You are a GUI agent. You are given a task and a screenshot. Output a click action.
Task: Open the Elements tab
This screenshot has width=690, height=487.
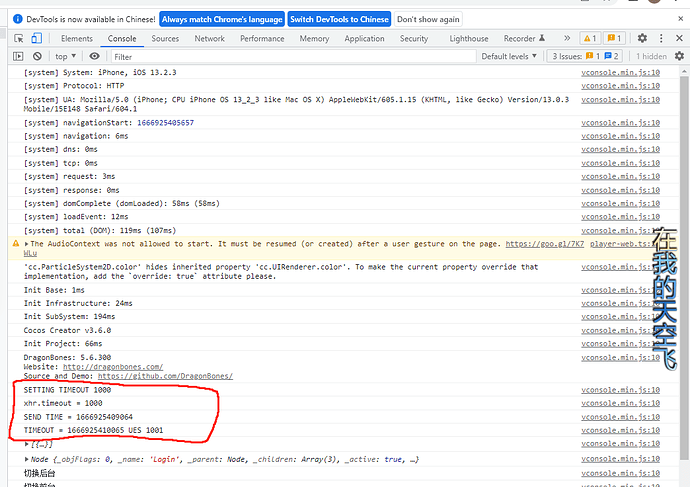(77, 39)
